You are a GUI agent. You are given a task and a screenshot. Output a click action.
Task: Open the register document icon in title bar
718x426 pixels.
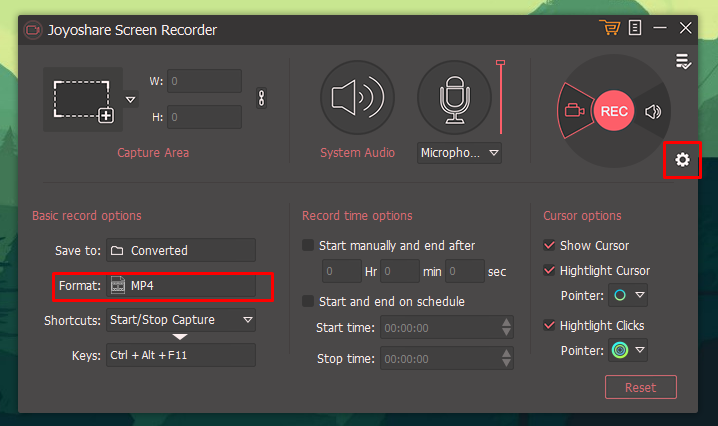[635, 27]
